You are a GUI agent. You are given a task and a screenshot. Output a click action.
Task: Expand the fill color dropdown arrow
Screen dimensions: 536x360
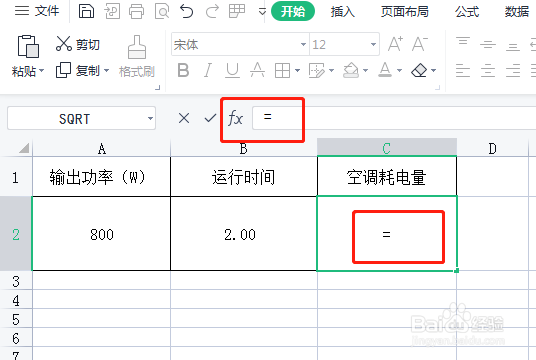(x=365, y=70)
